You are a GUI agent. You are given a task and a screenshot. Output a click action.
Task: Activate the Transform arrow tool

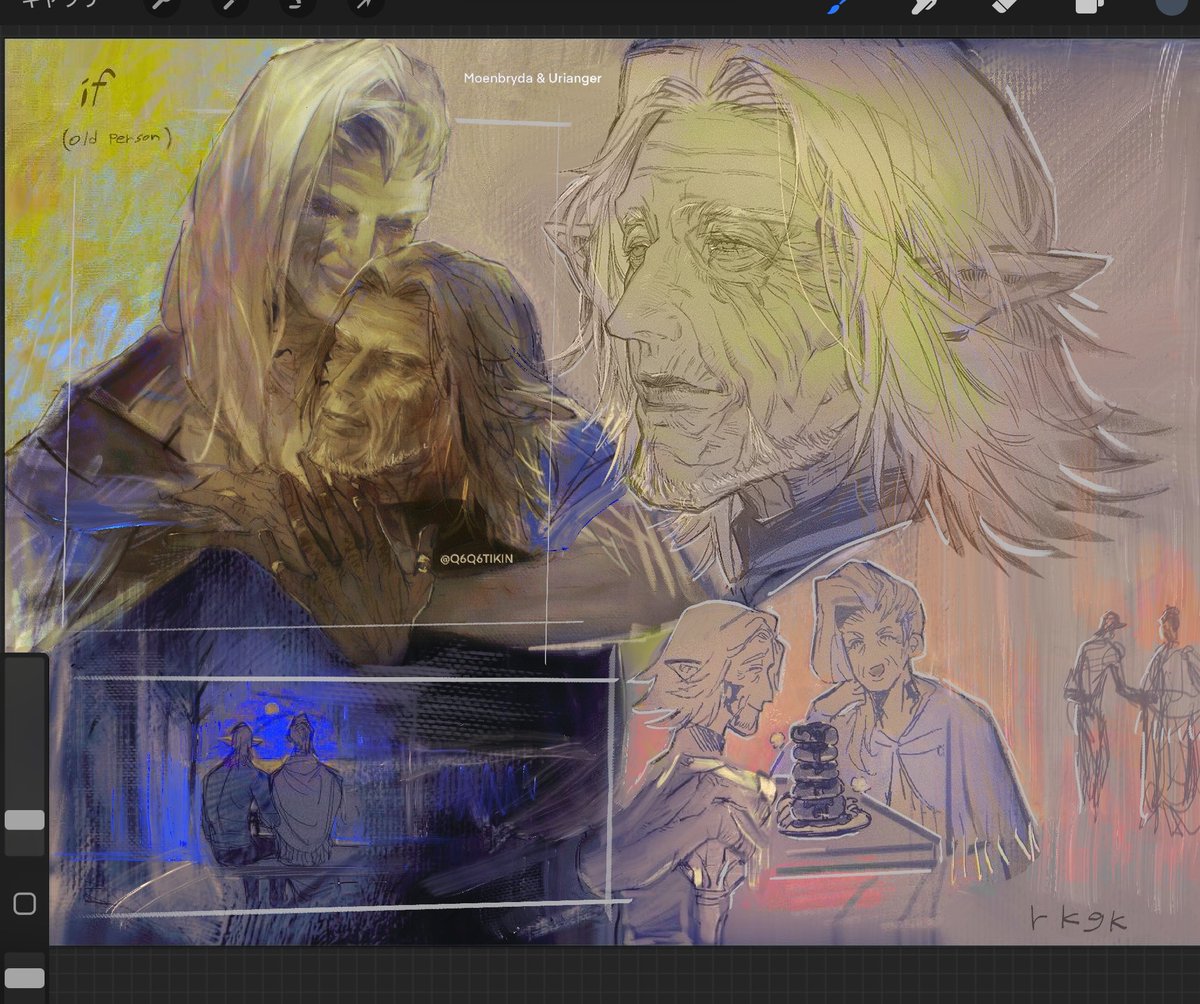click(x=365, y=6)
